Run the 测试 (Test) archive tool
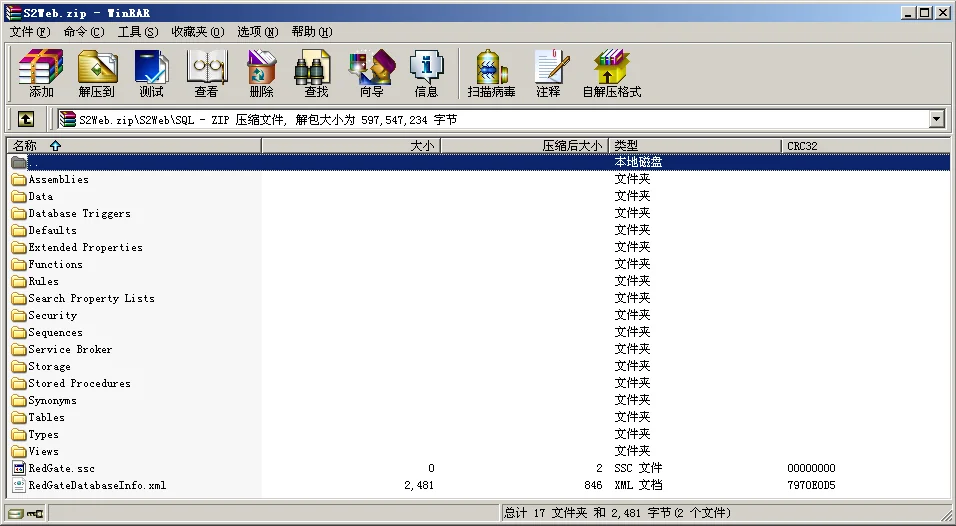This screenshot has height=526, width=956. (x=151, y=73)
